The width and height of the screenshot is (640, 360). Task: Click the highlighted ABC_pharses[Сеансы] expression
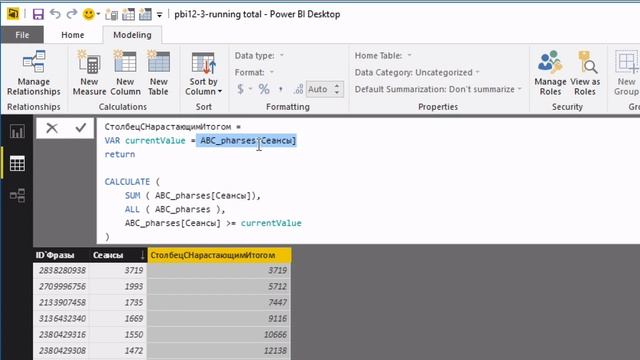click(x=247, y=140)
